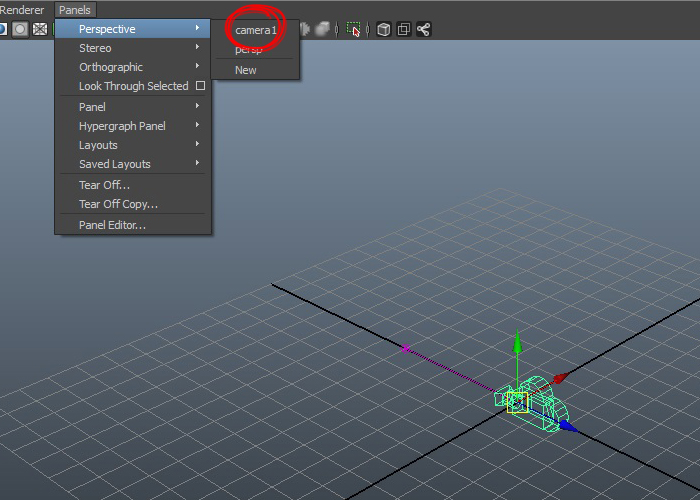Open Look Through Selected option box

[x=200, y=86]
